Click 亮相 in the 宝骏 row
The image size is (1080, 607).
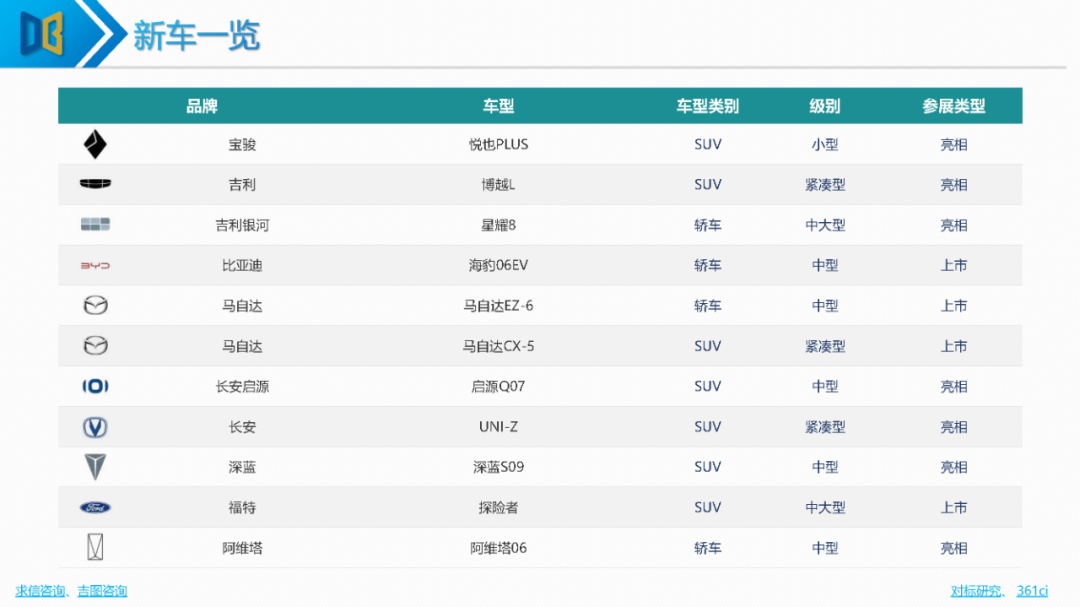pyautogui.click(x=954, y=145)
